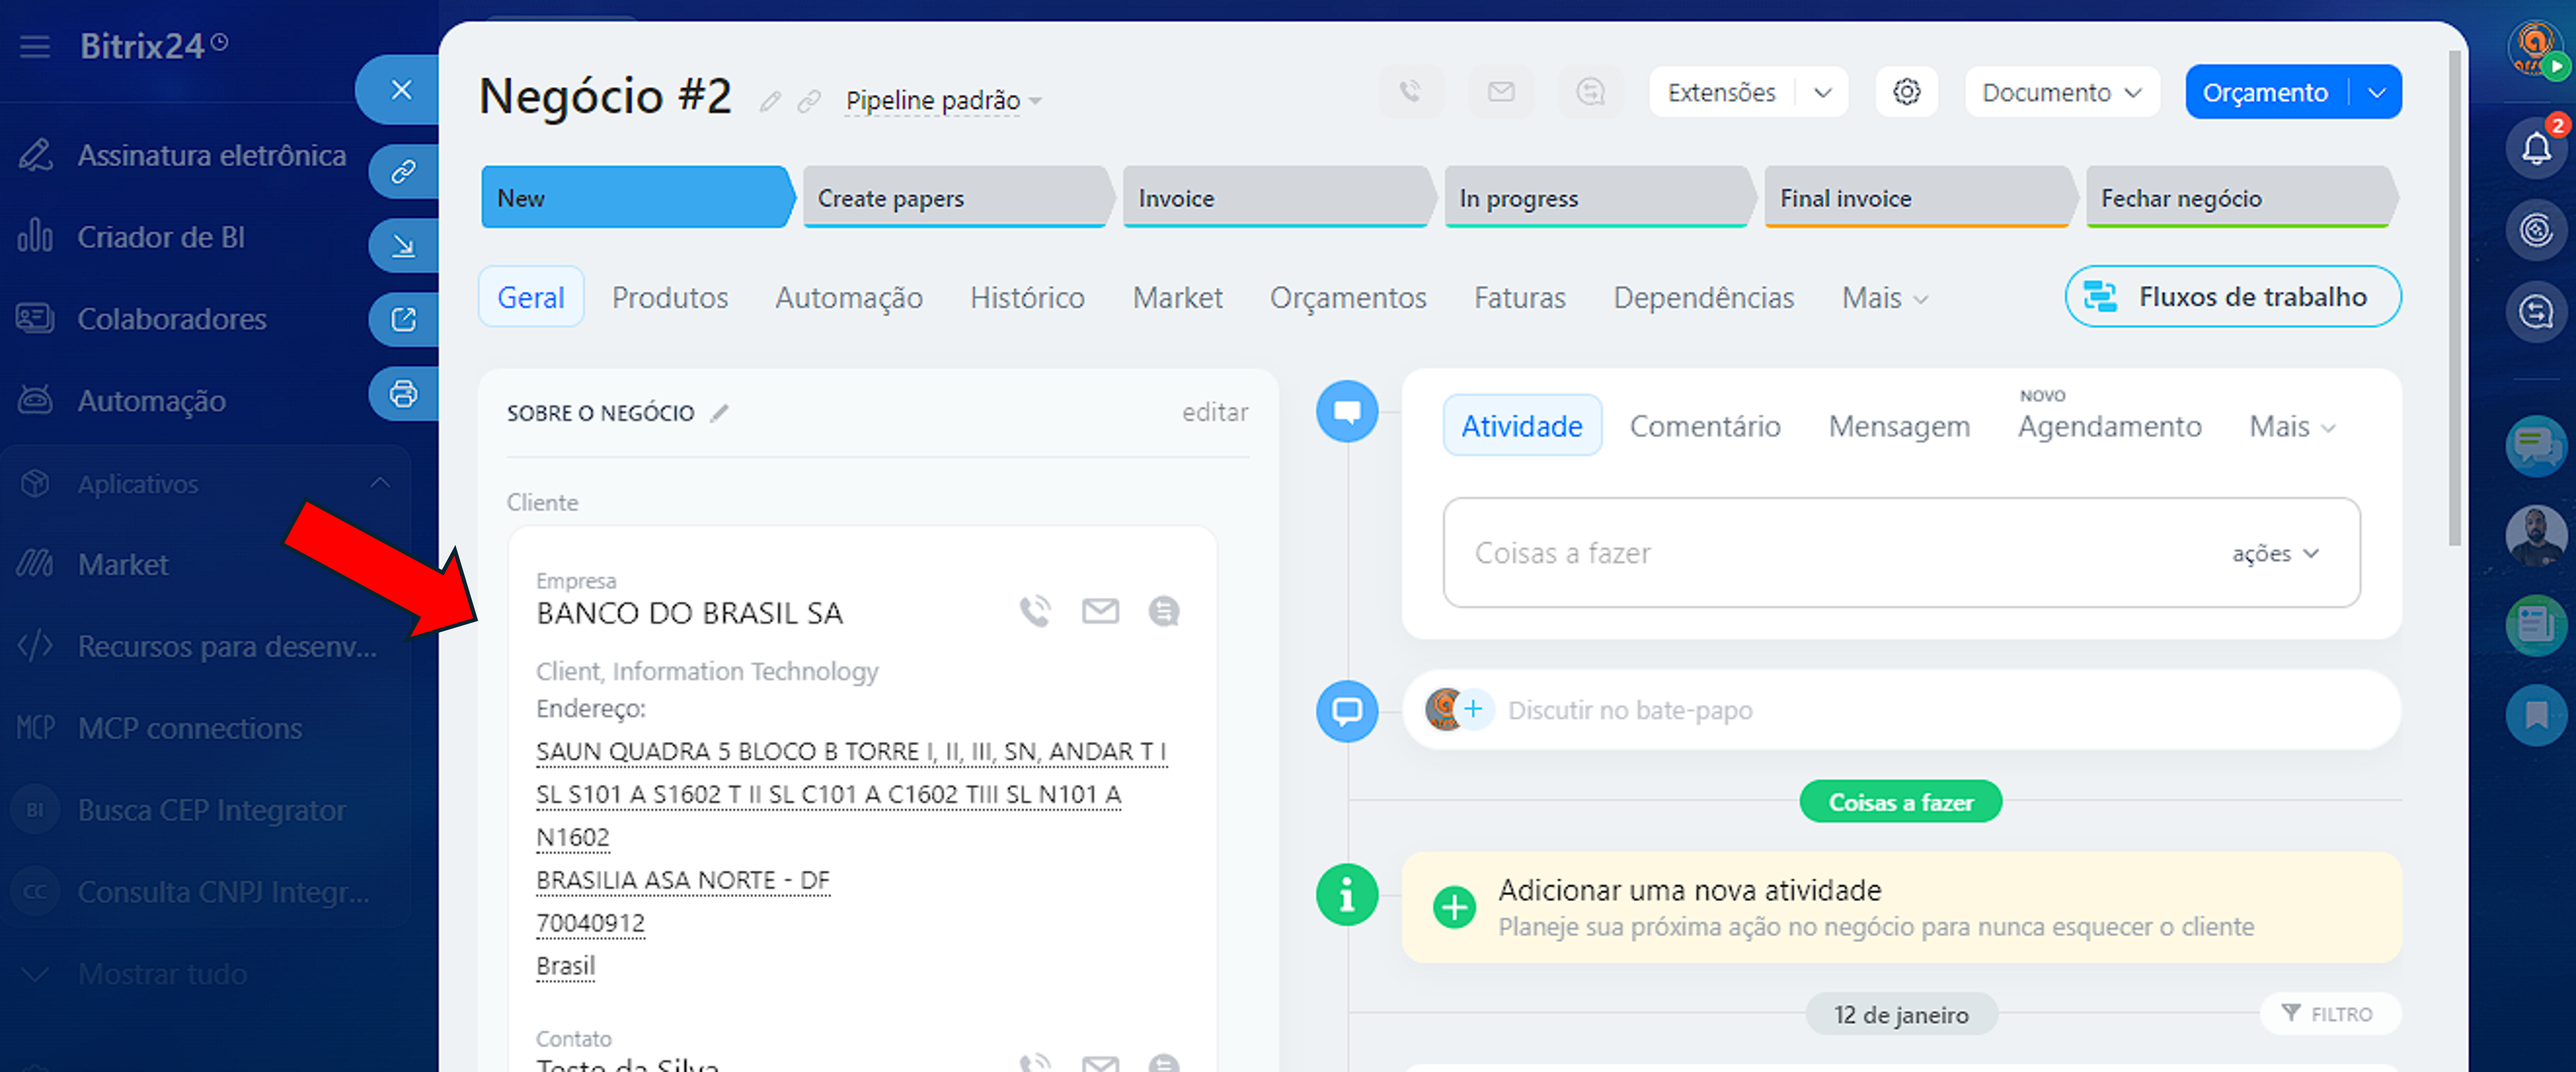
Task: Expand the Extensões dropdown arrow
Action: pos(1822,93)
